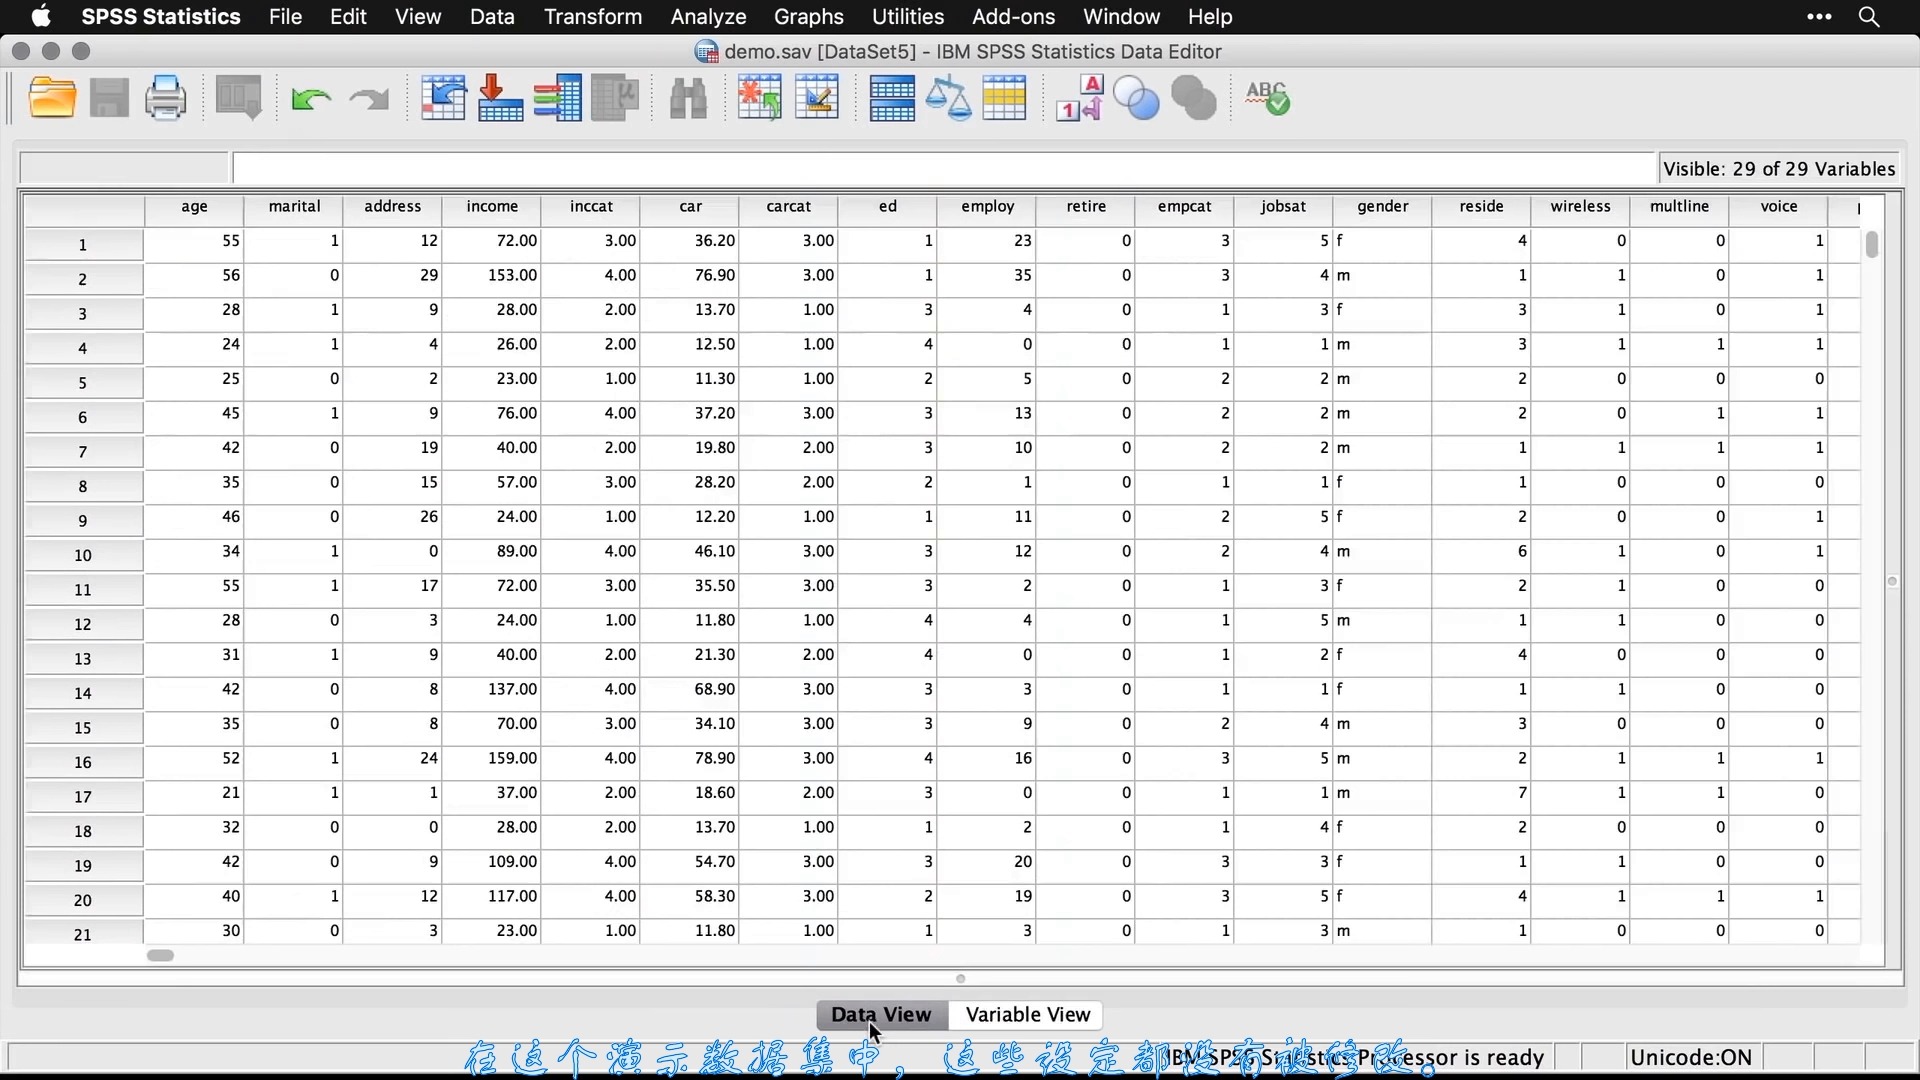Select row header number 16

(83, 762)
